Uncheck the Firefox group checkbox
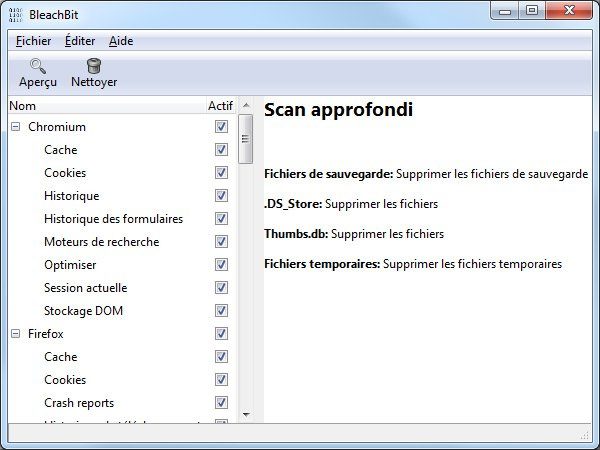The width and height of the screenshot is (600, 450). coord(221,334)
